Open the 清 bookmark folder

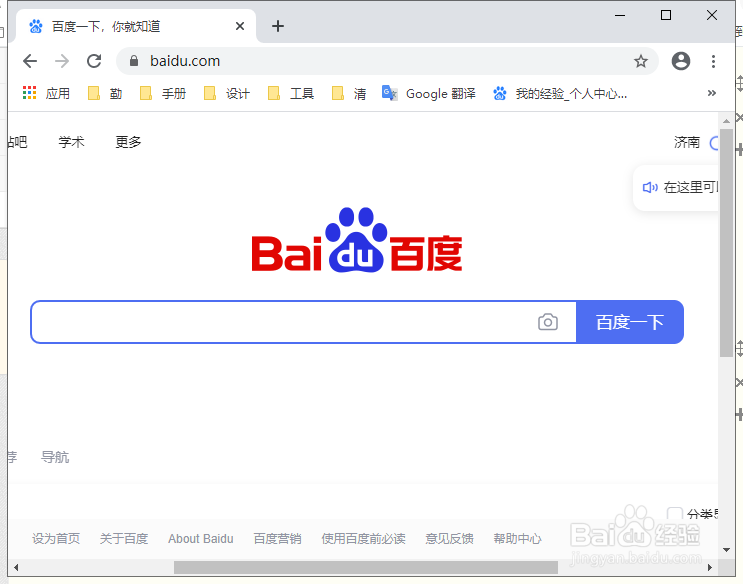pyautogui.click(x=349, y=93)
